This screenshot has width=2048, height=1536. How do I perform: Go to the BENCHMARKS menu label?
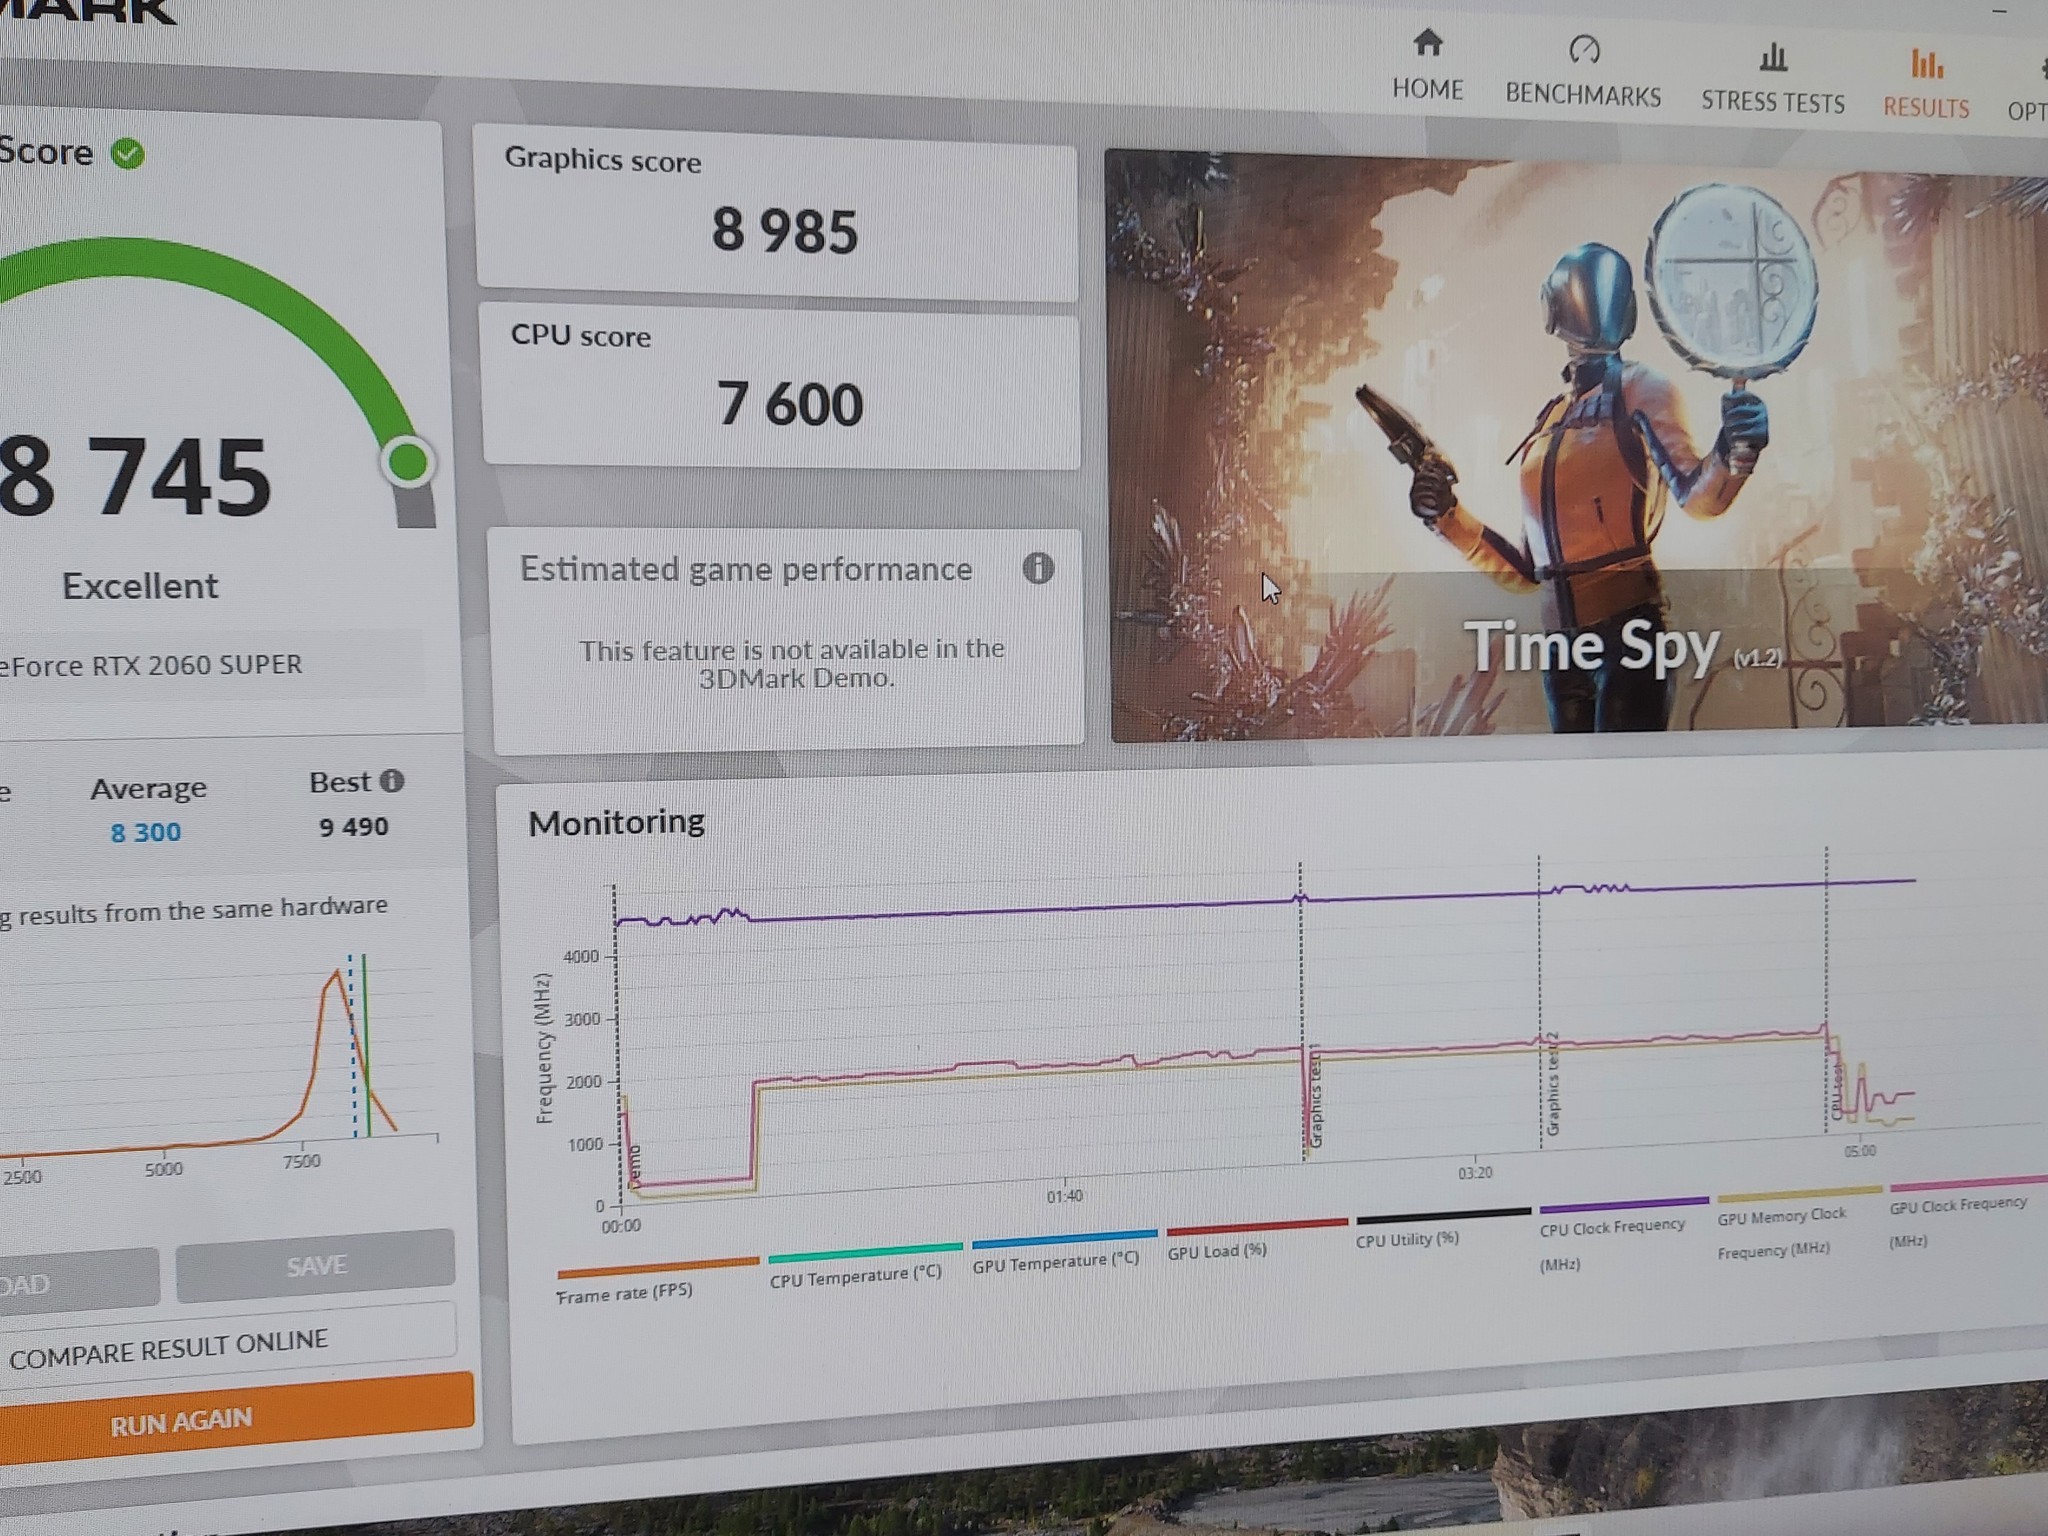point(1583,95)
